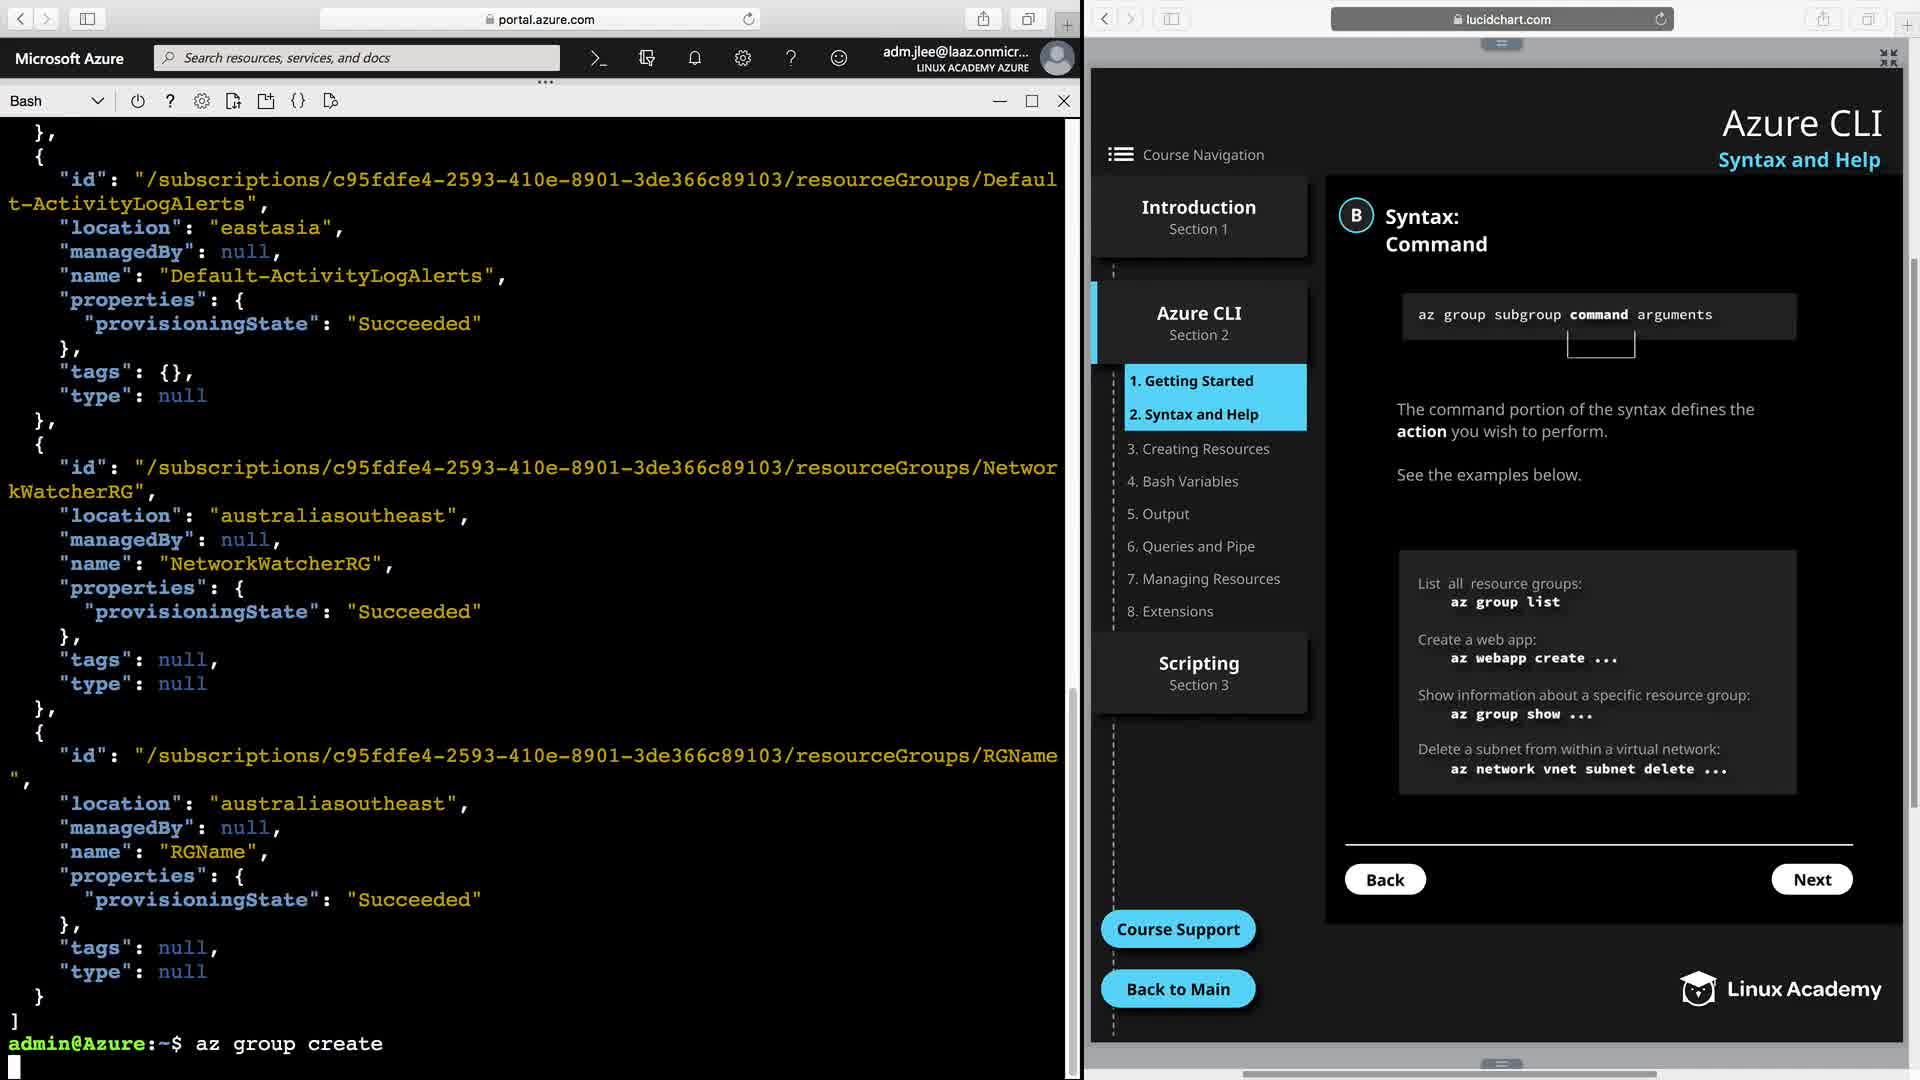Open Cloud Shell from Azure header
This screenshot has width=1920, height=1080.
(598, 58)
